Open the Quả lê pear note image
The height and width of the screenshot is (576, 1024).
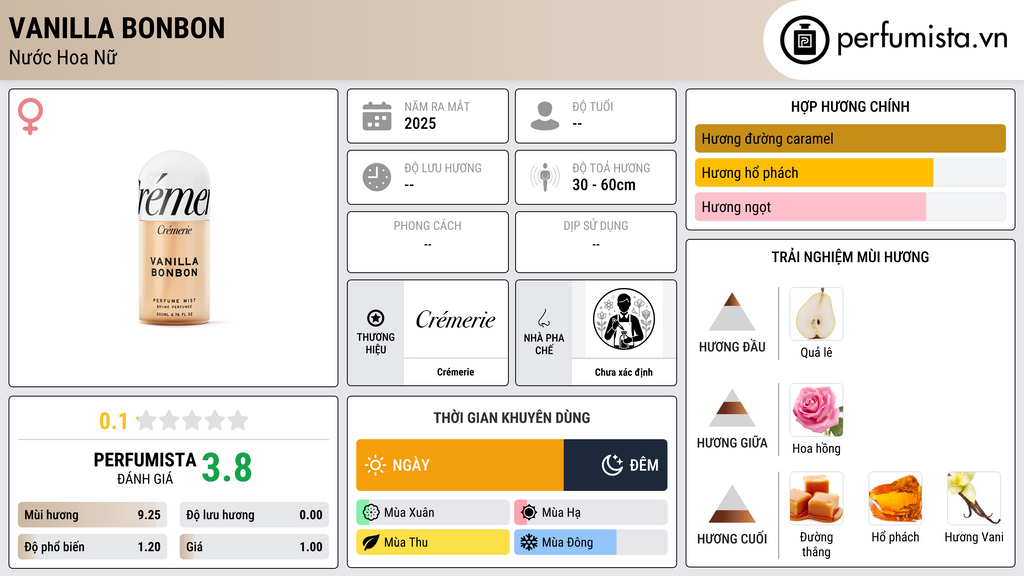point(816,314)
